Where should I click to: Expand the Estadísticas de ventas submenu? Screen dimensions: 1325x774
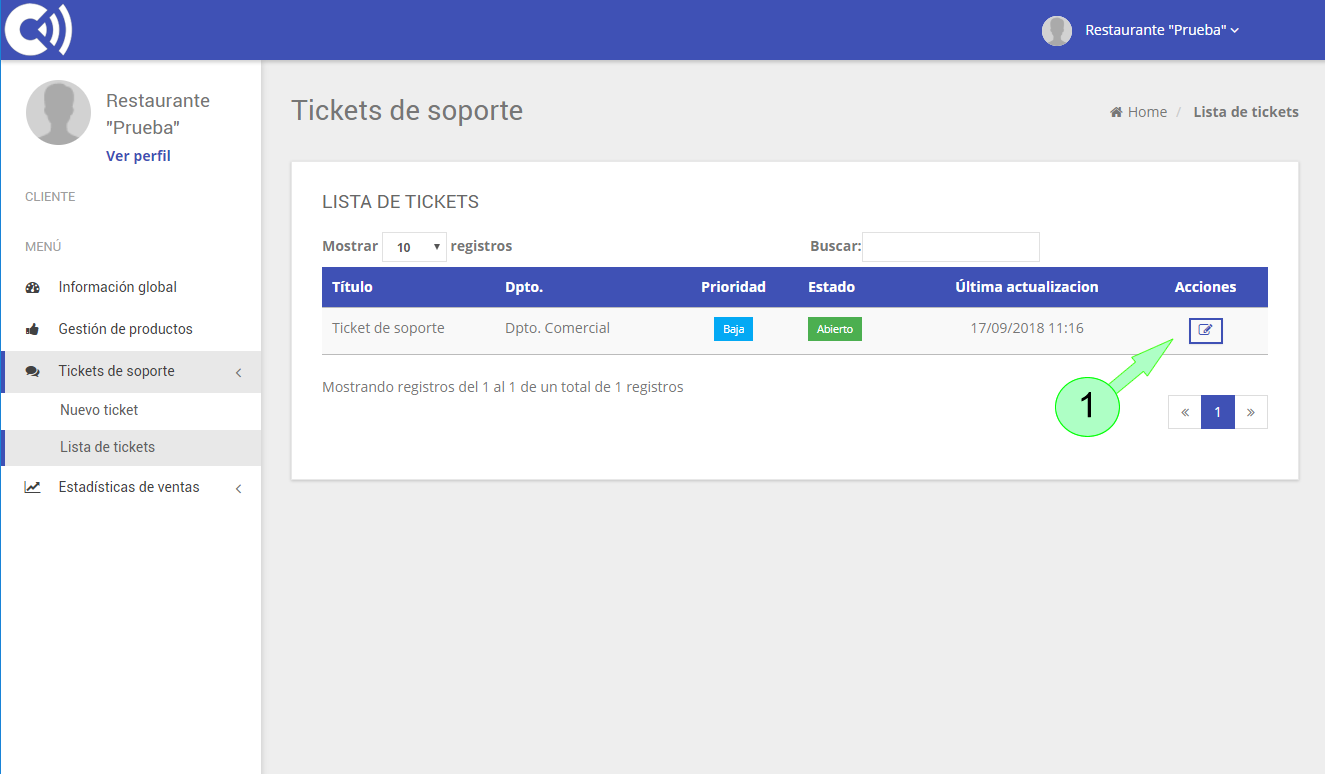click(x=238, y=489)
